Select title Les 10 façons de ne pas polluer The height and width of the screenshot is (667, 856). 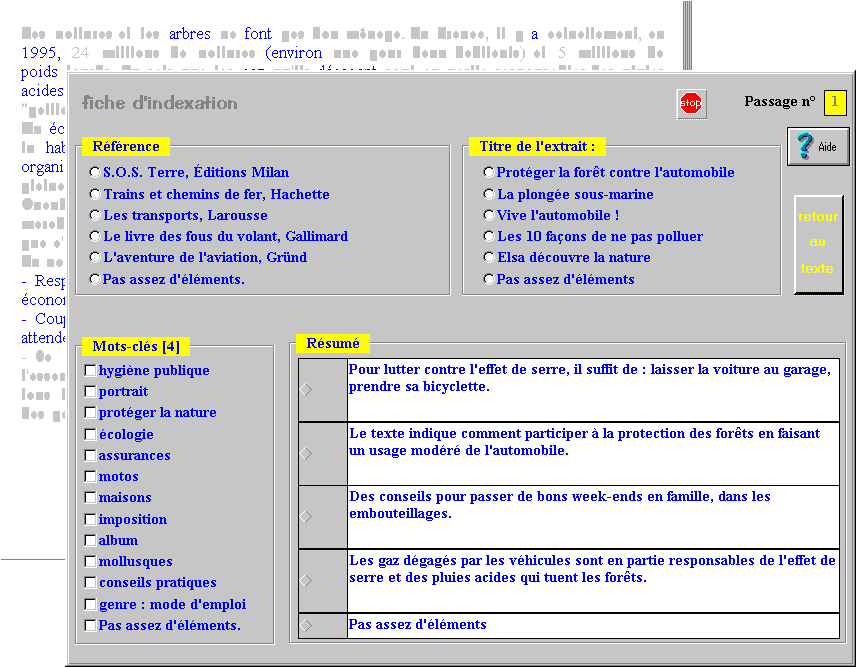click(x=489, y=237)
